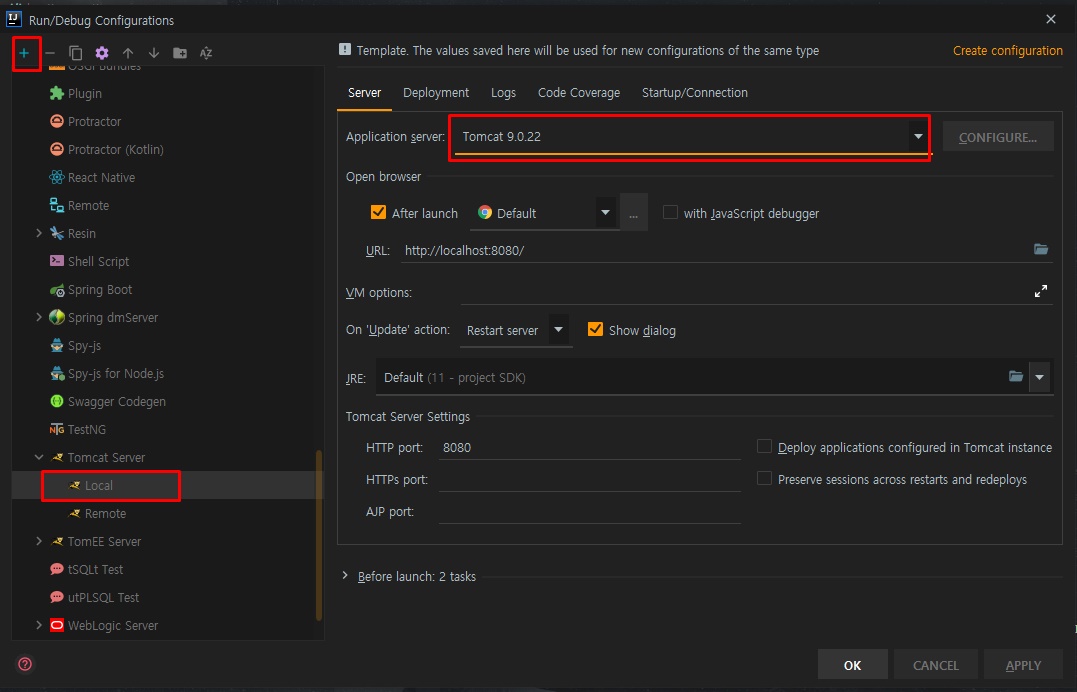Toggle the Show dialog checkbox

coord(596,329)
